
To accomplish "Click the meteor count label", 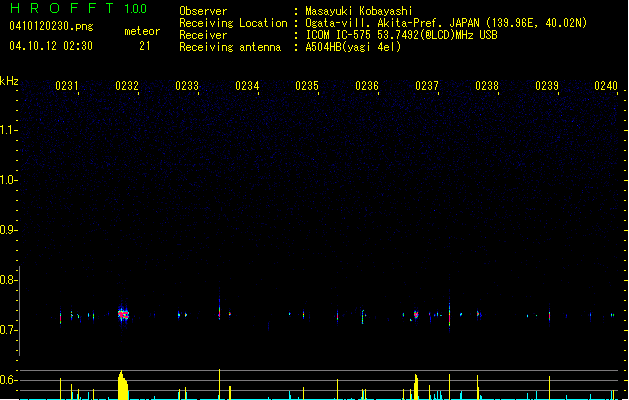I will pyautogui.click(x=142, y=31).
